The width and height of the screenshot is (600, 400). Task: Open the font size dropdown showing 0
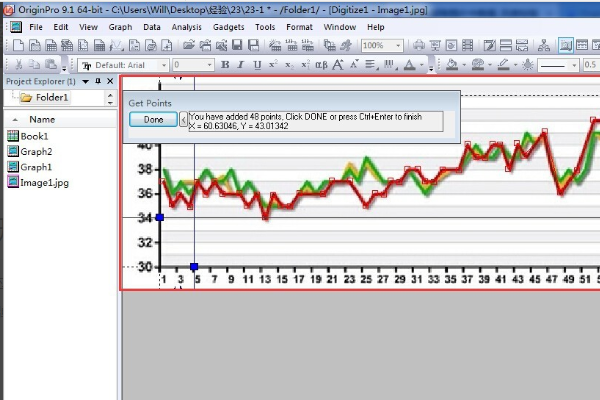pos(209,65)
